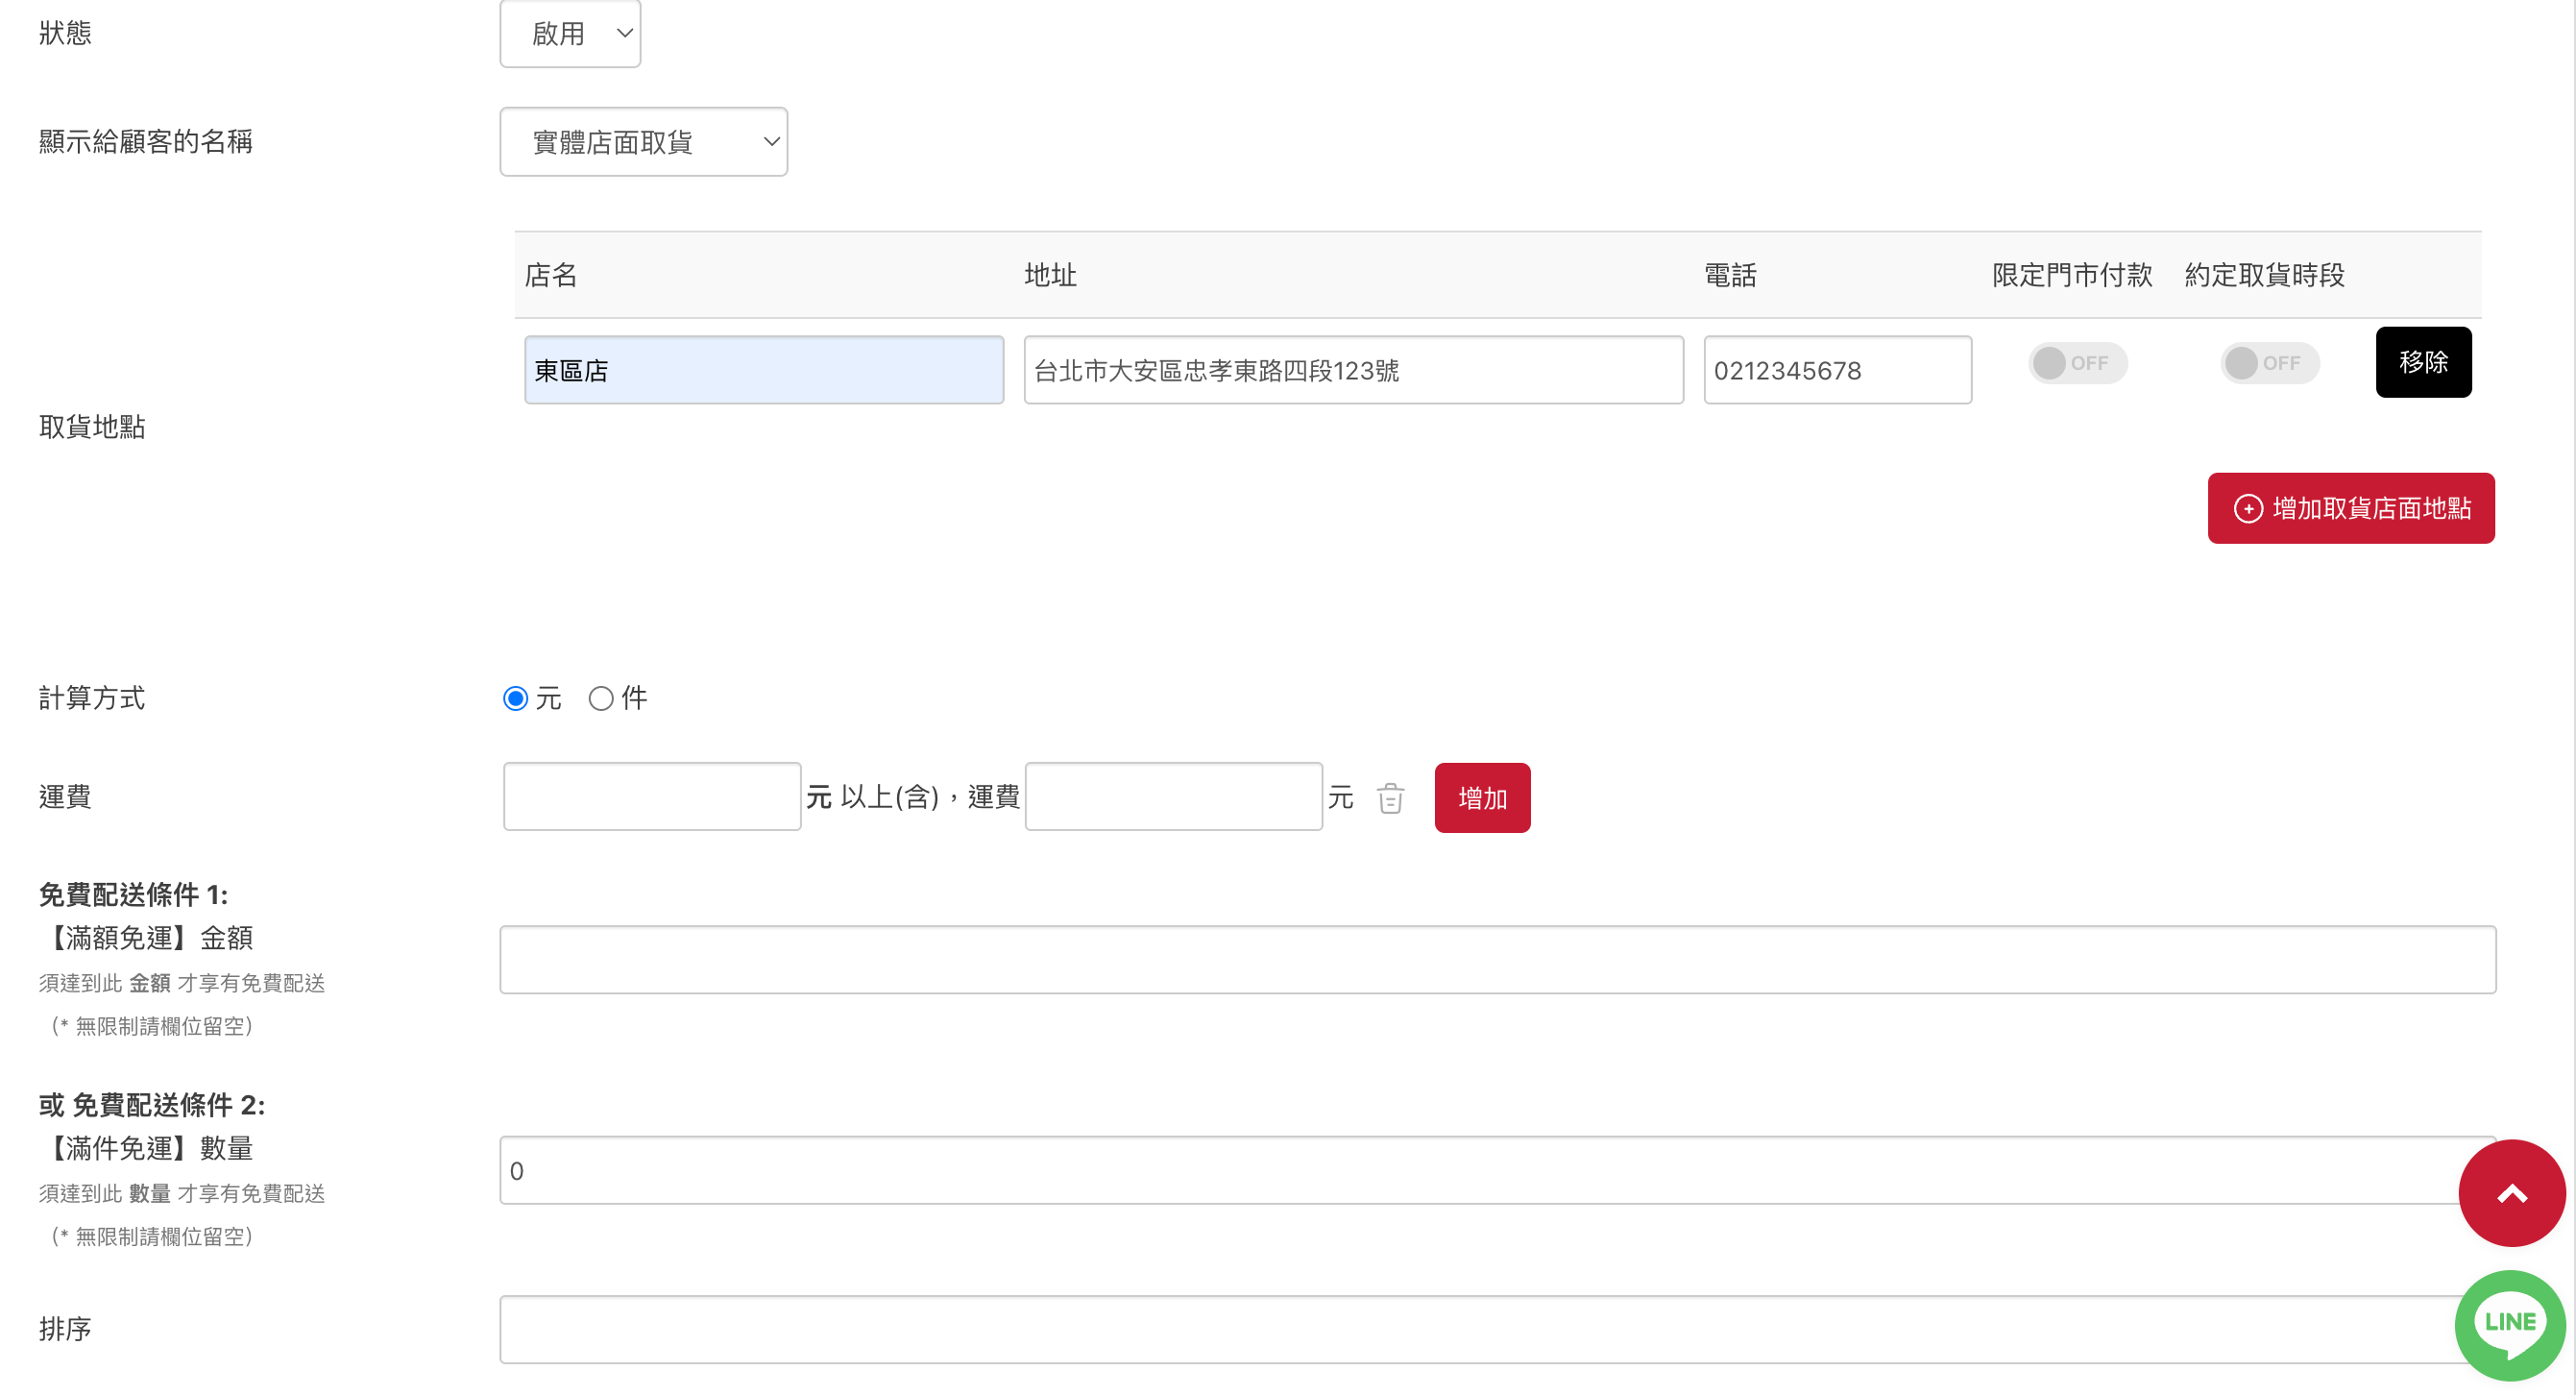Click the black 移除 button
The width and height of the screenshot is (2576, 1395).
pyautogui.click(x=2422, y=362)
